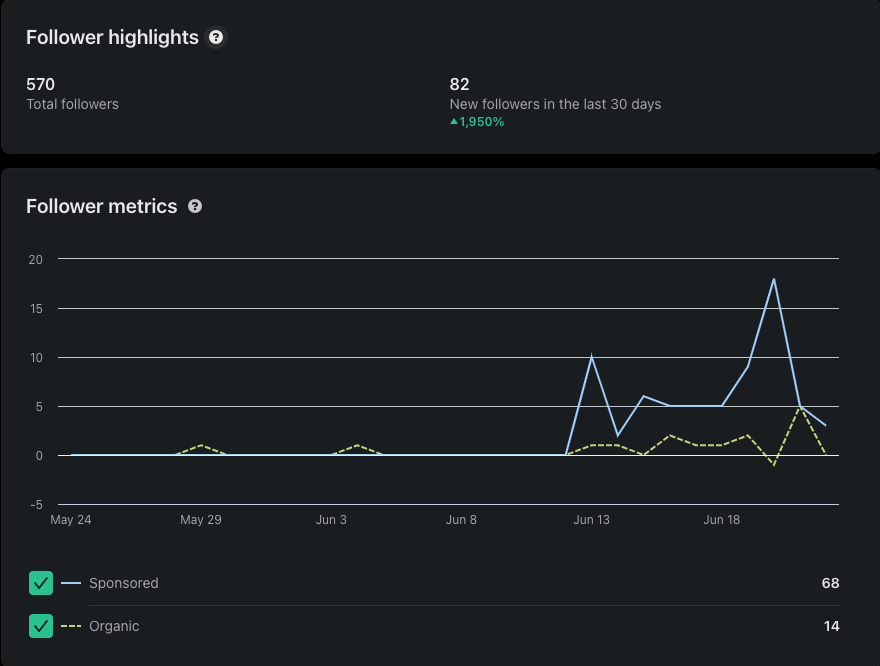Click the 82 new followers figure
This screenshot has width=880, height=666.
pyautogui.click(x=460, y=84)
